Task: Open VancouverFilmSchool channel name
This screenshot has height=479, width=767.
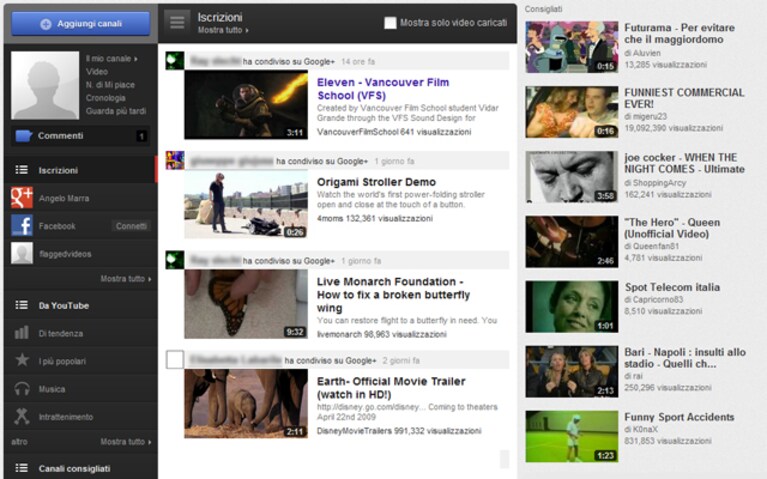Action: pyautogui.click(x=358, y=132)
